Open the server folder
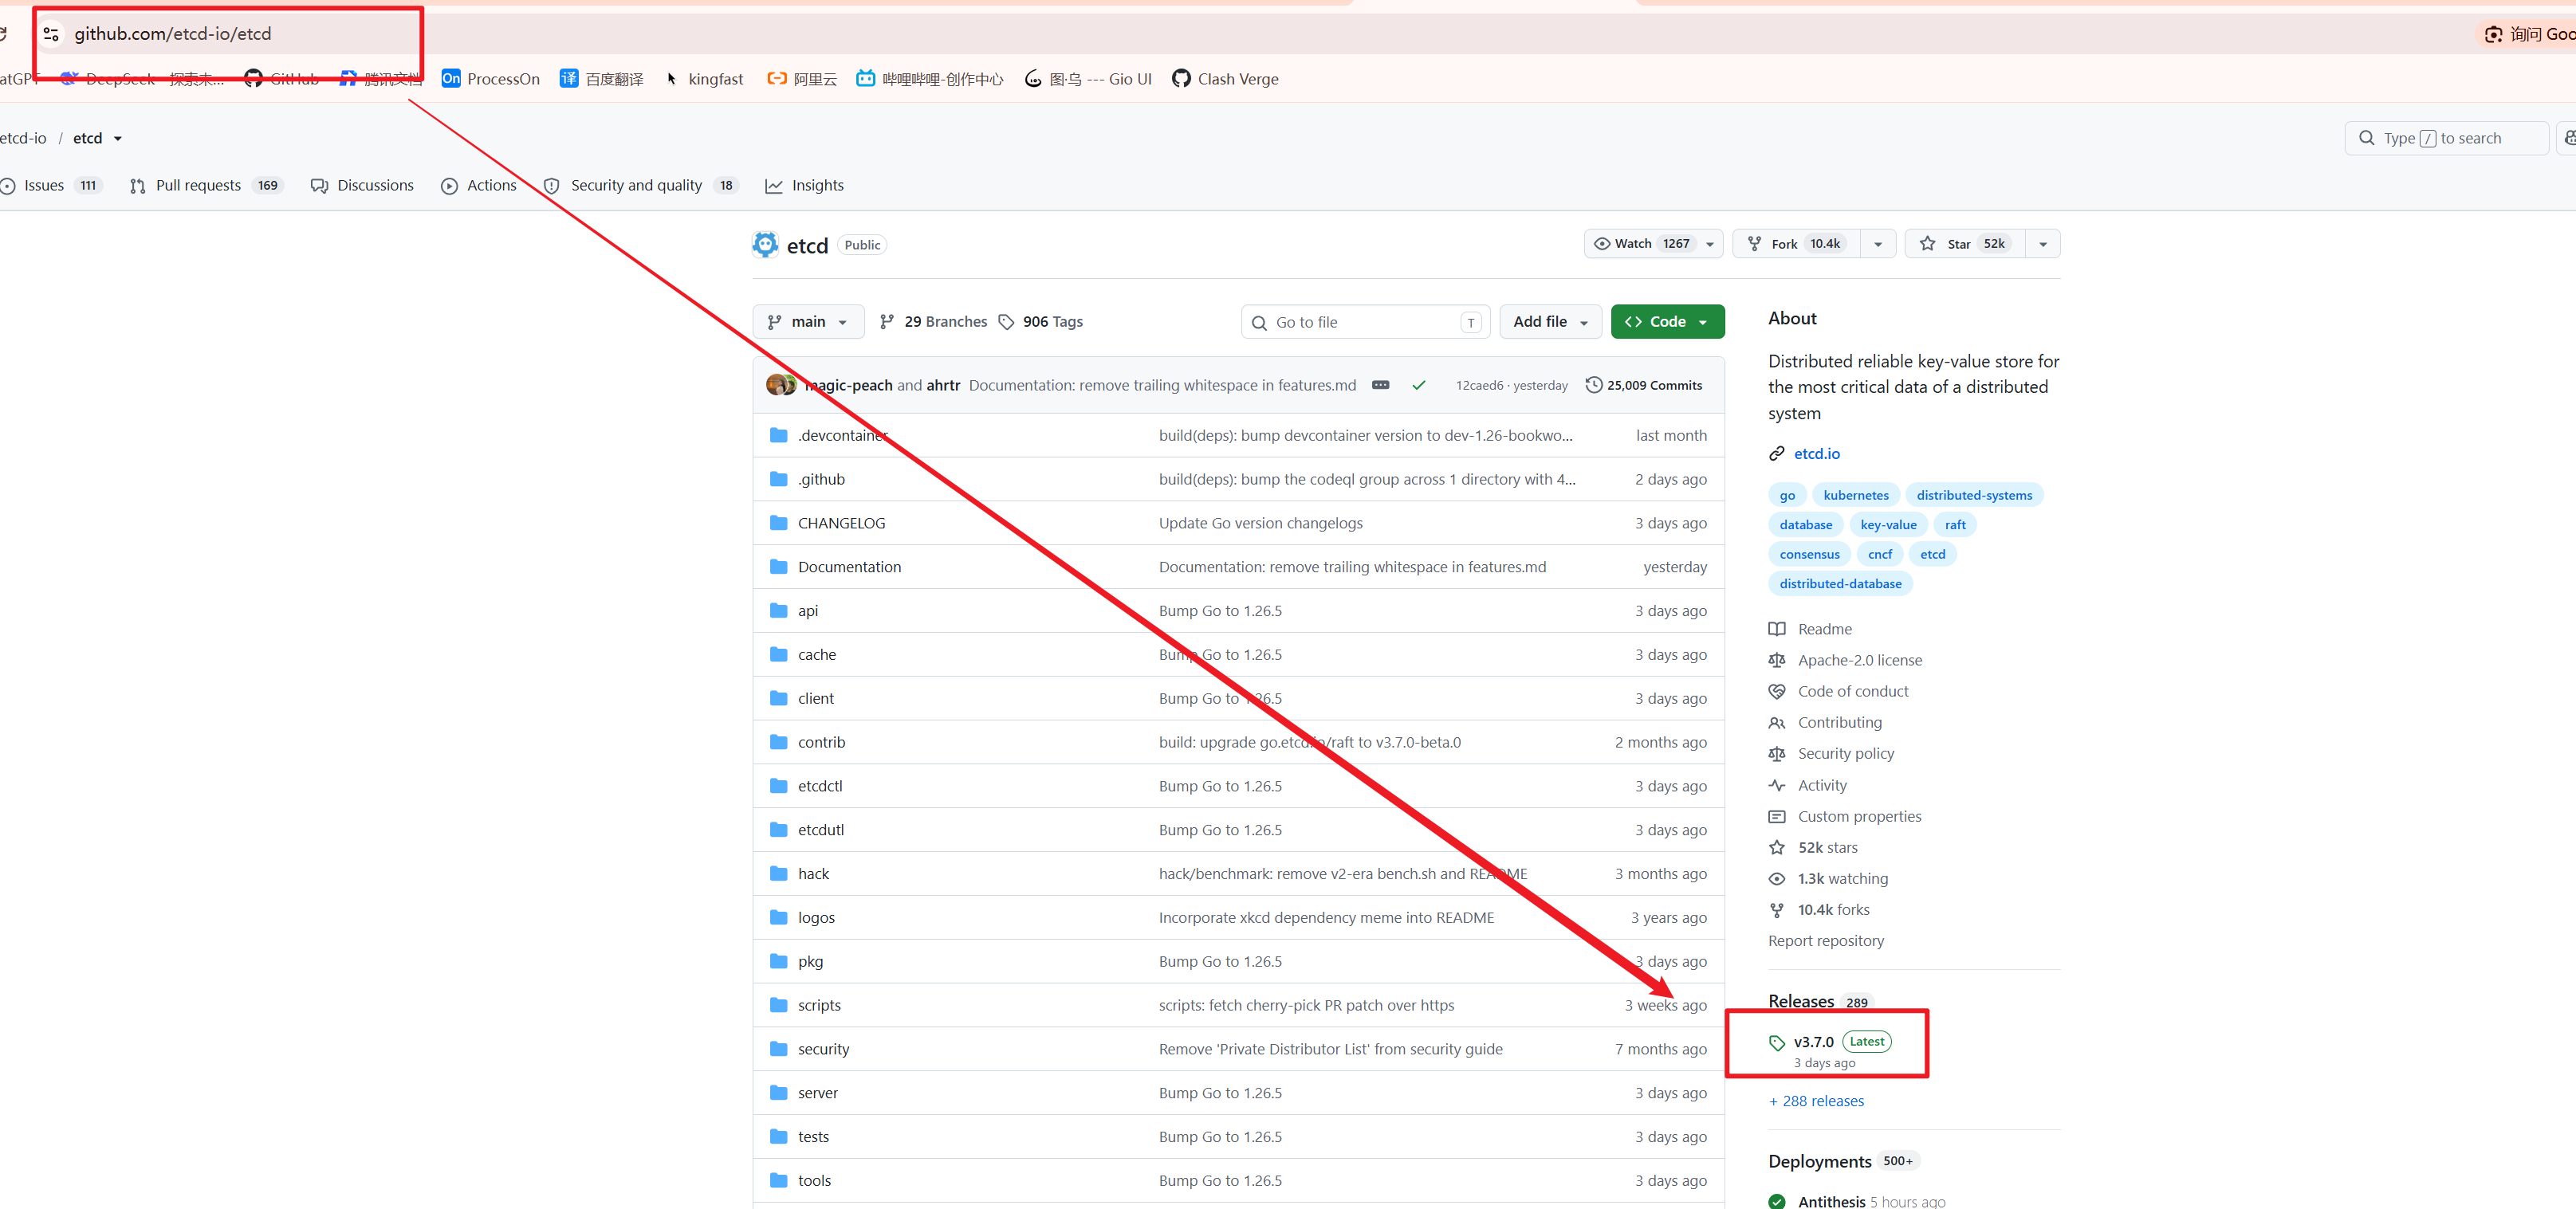Image resolution: width=2576 pixels, height=1209 pixels. point(817,1093)
